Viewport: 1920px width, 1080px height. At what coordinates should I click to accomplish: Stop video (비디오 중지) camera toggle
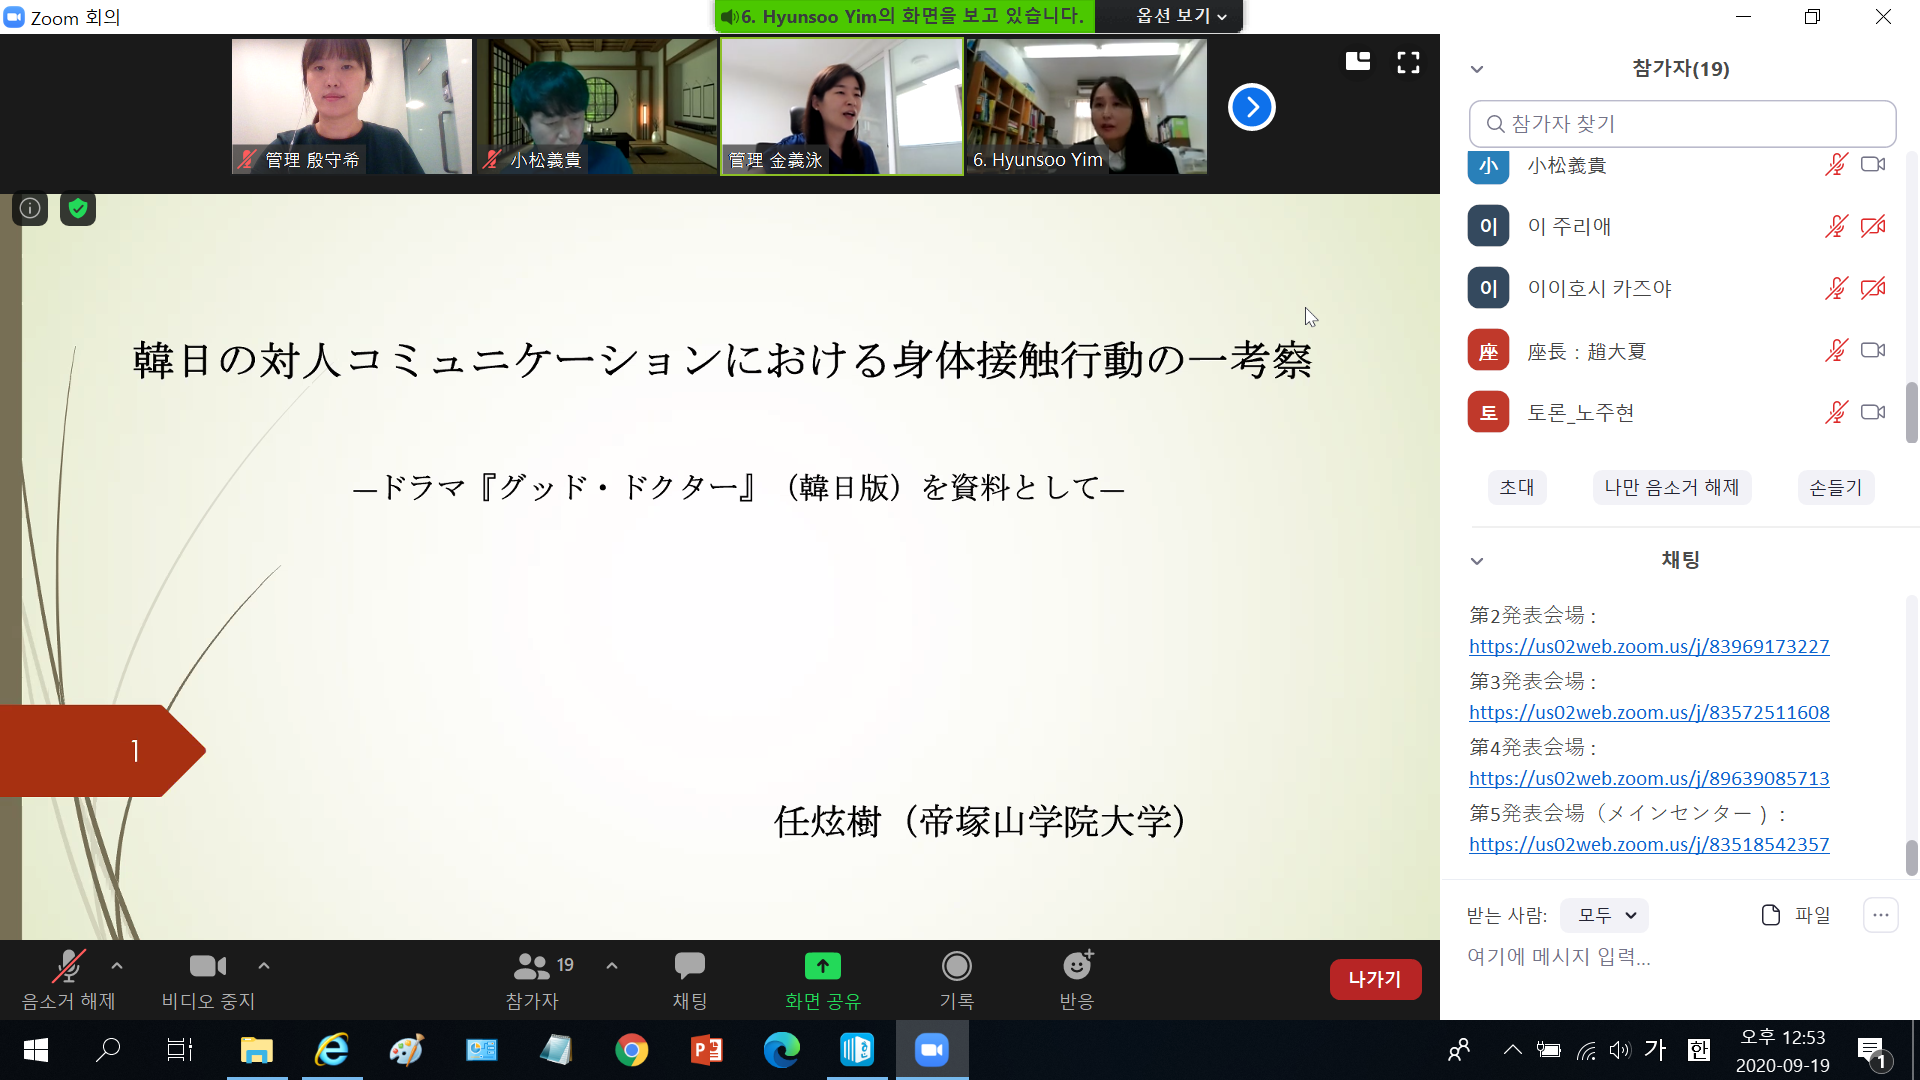coord(208,966)
